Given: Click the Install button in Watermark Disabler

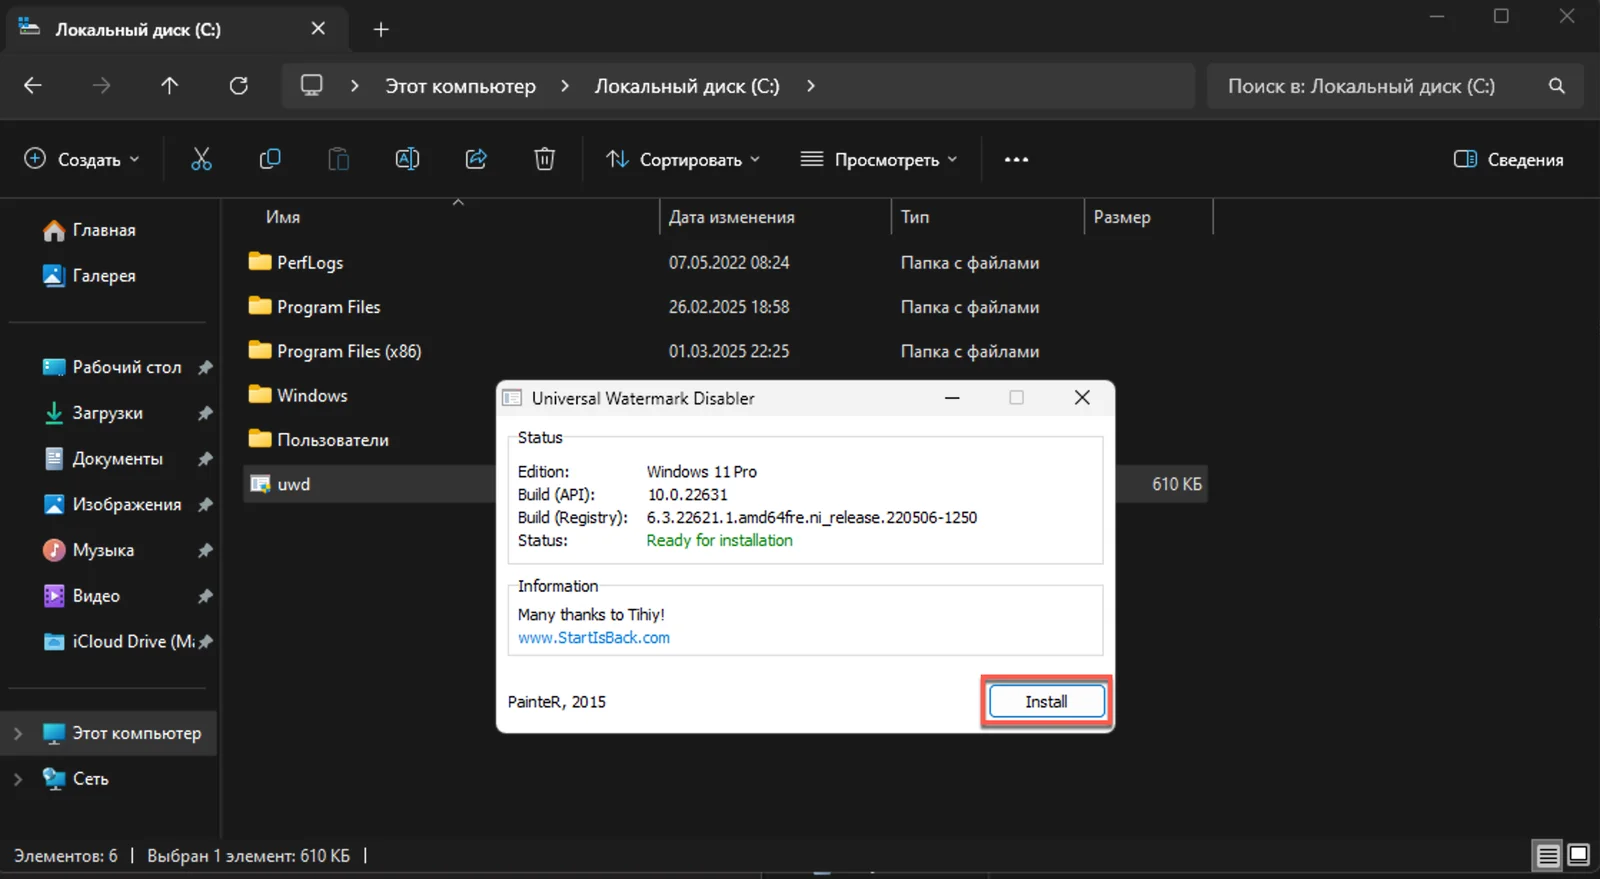Looking at the screenshot, I should point(1046,701).
